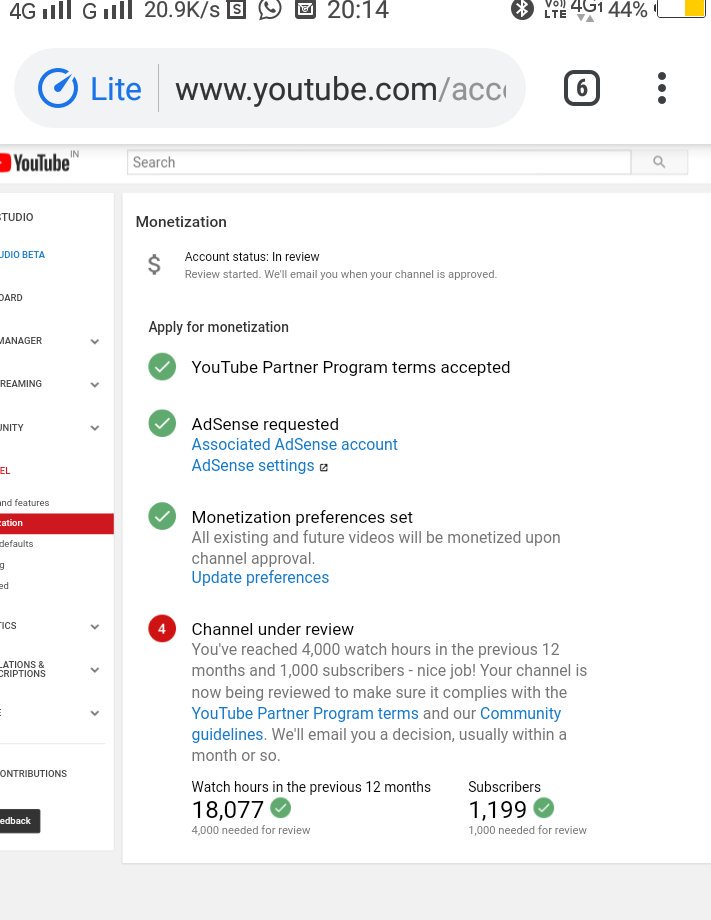711x920 pixels.
Task: Click the green check next to 1,199
Action: pos(544,808)
